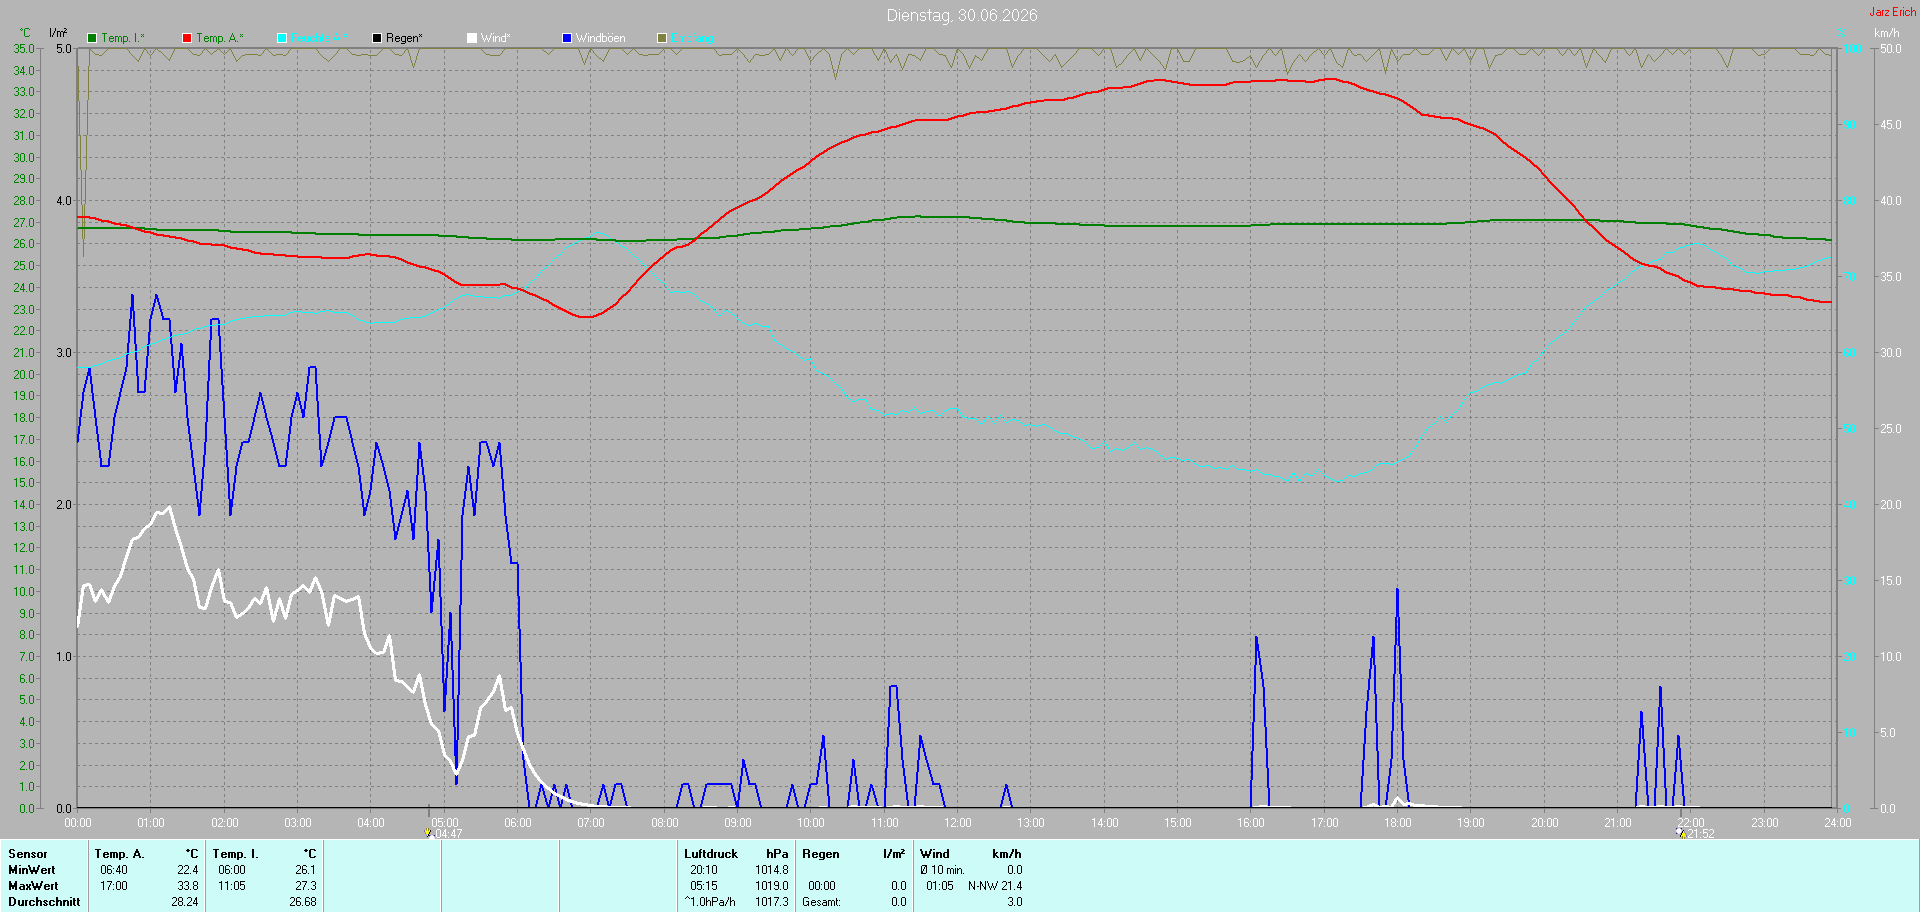This screenshot has width=1920, height=912.
Task: Click the 'Sensor' header in the table
Action: coord(28,854)
